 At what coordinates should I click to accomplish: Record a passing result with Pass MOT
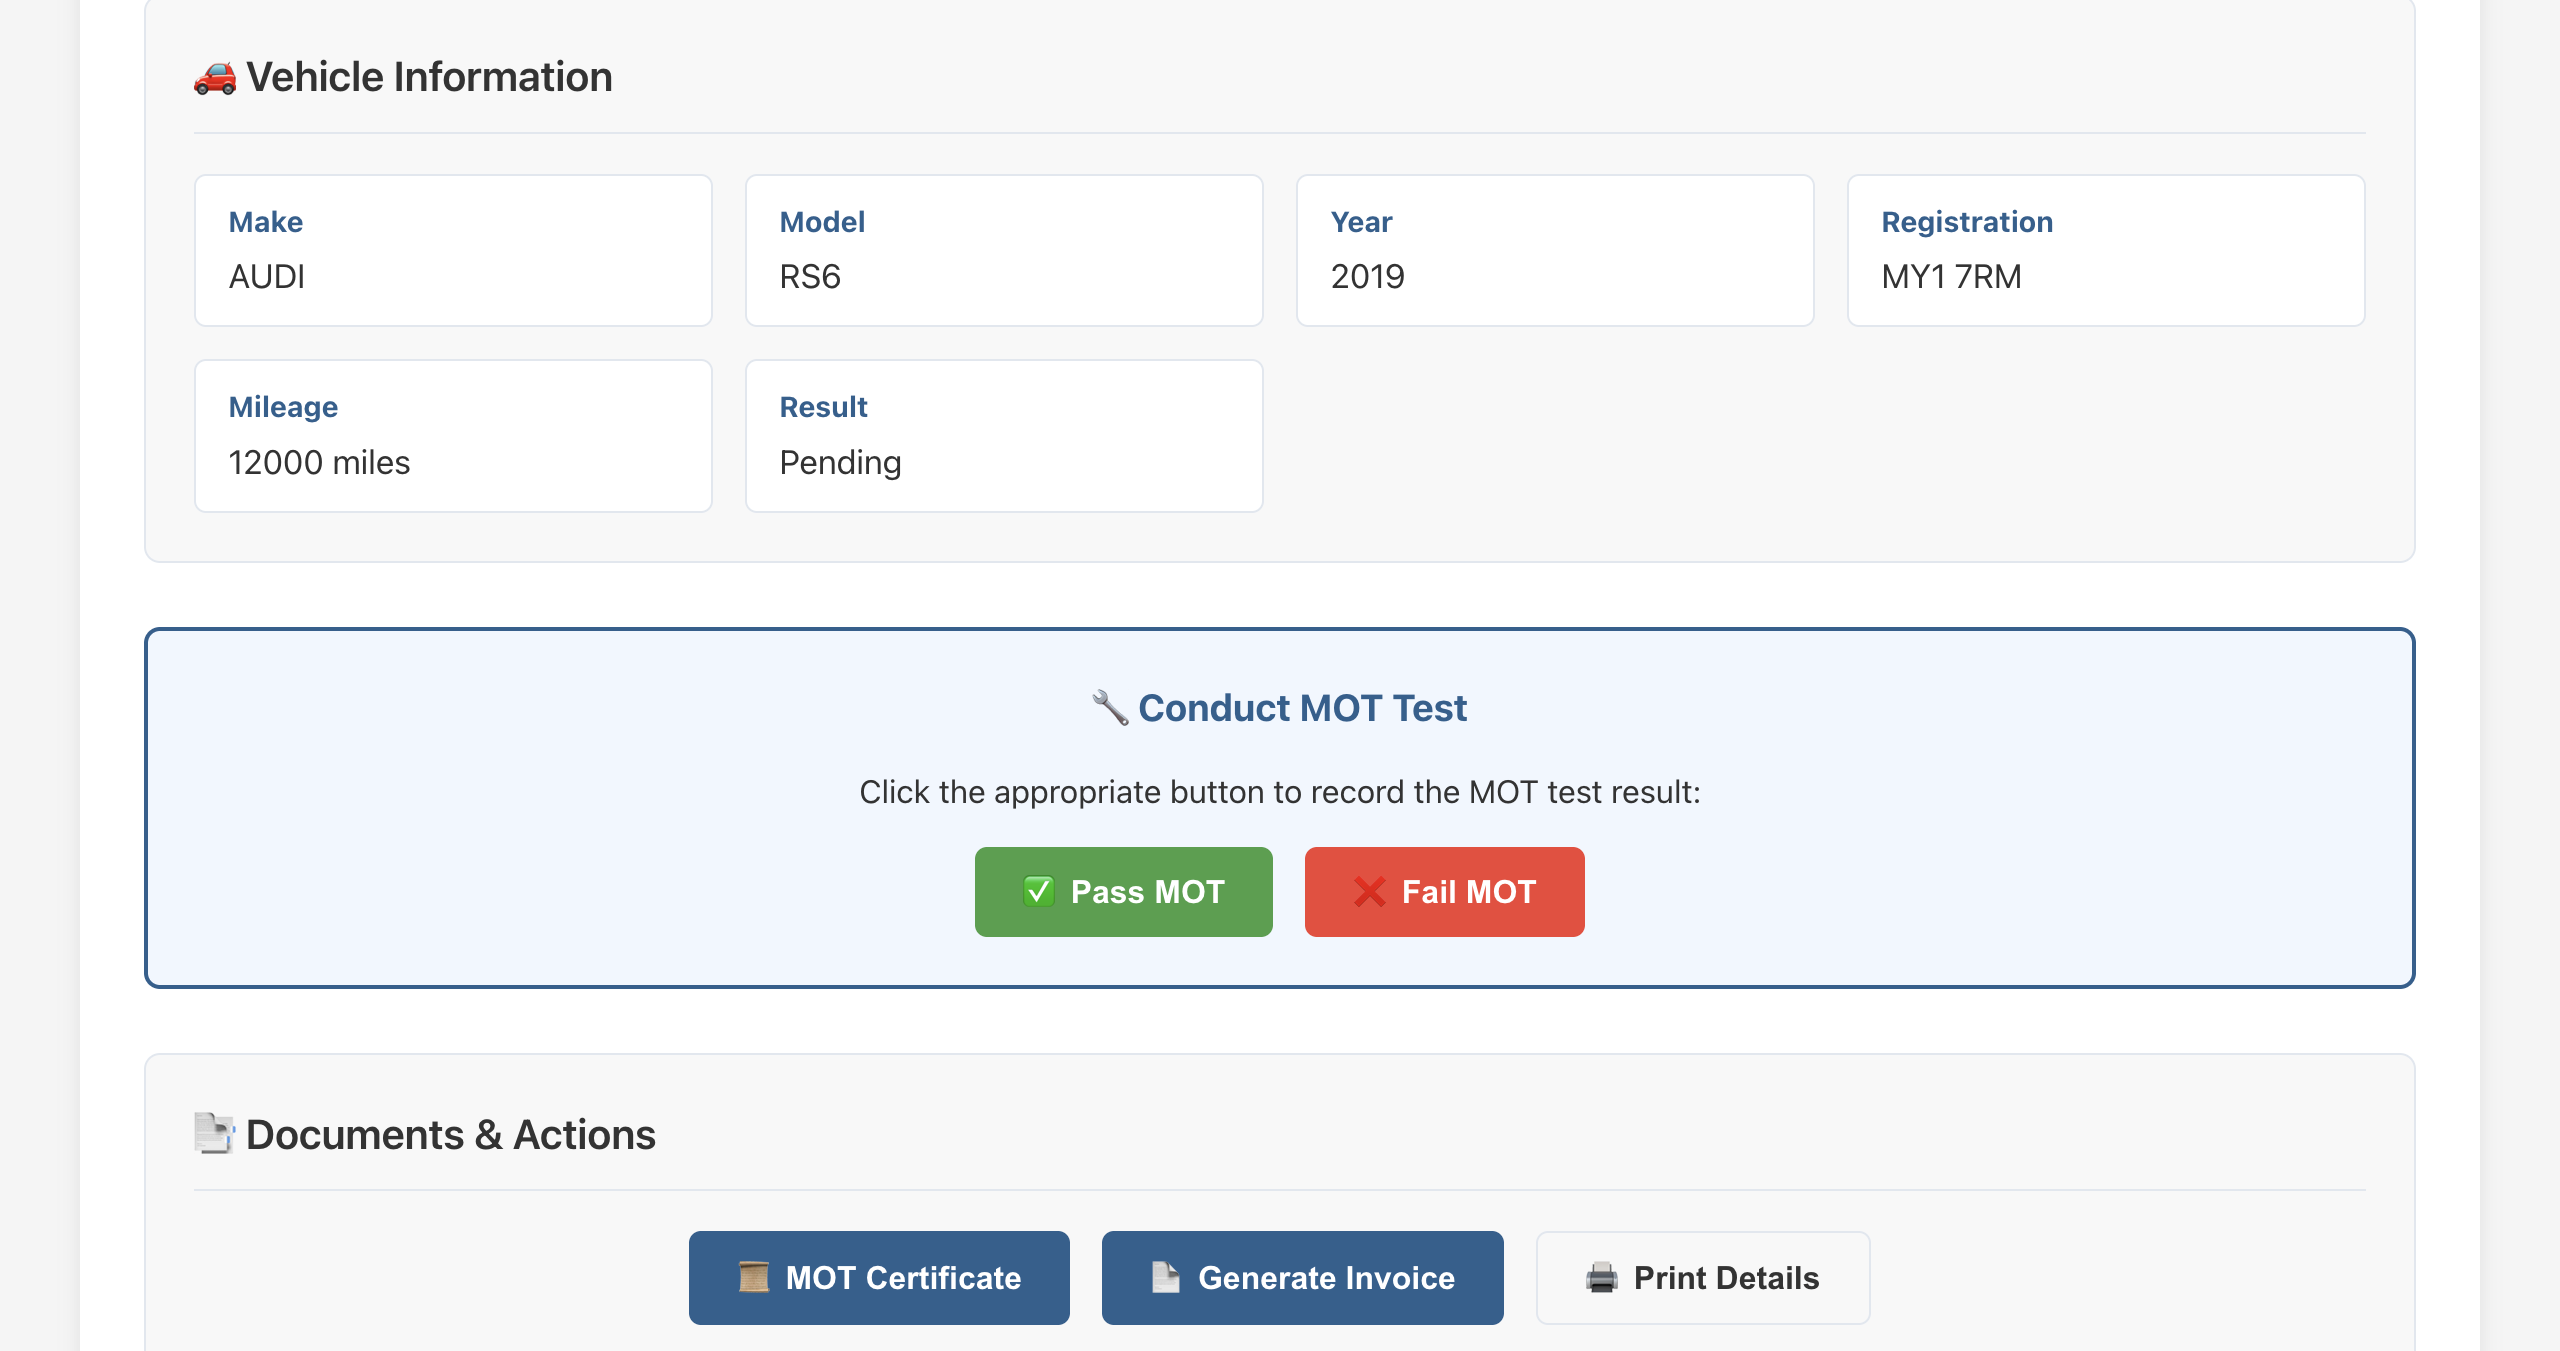(1124, 891)
